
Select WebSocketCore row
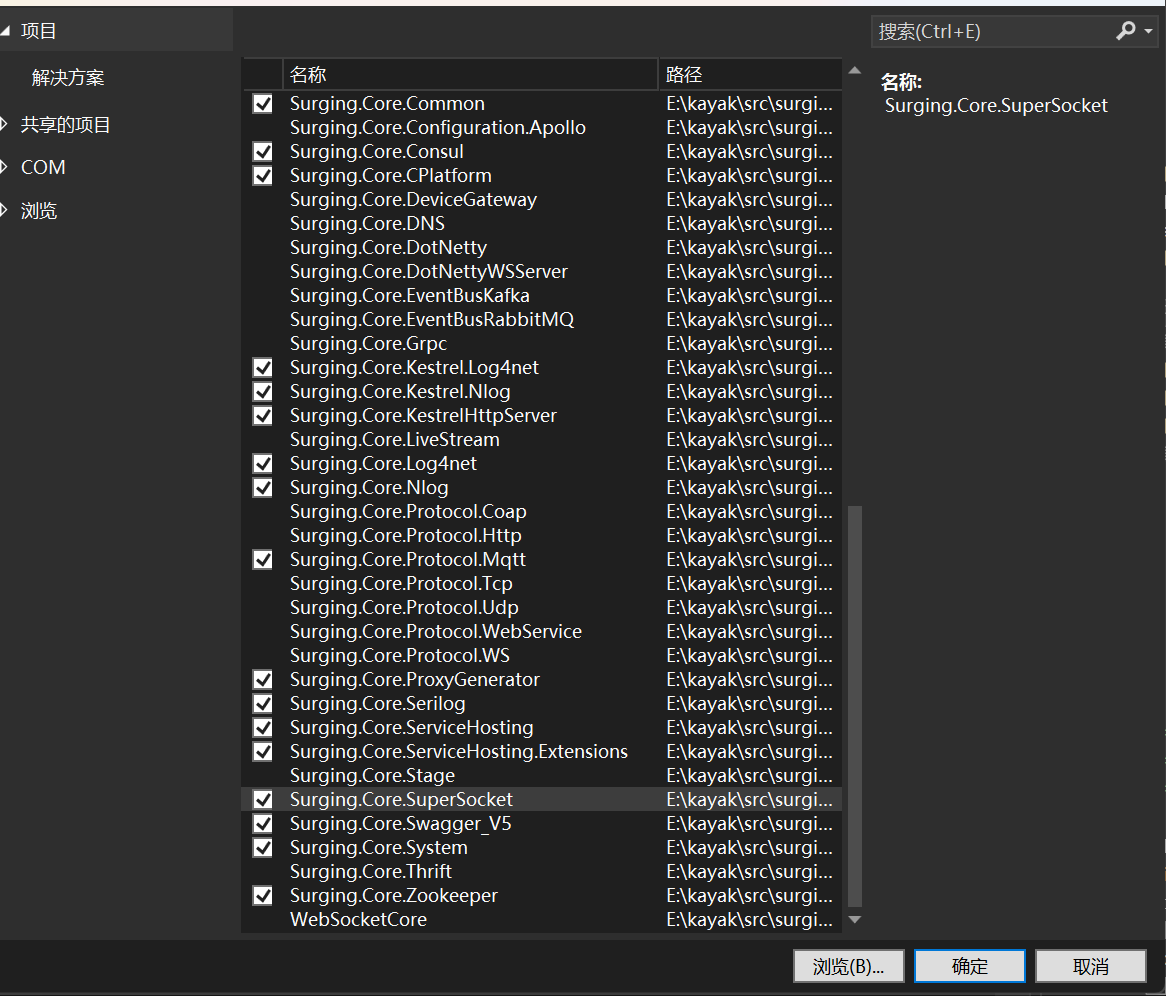[542, 919]
